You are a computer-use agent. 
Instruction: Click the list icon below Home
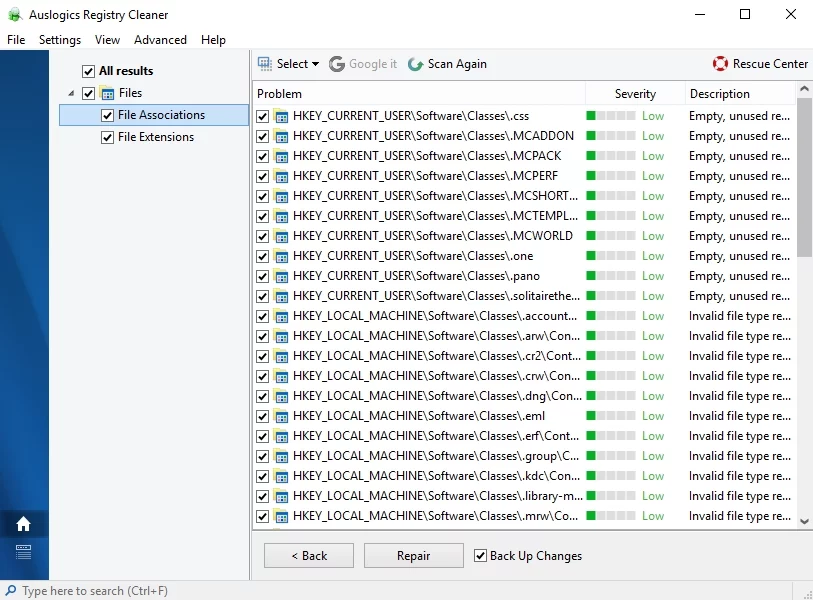pyautogui.click(x=24, y=552)
